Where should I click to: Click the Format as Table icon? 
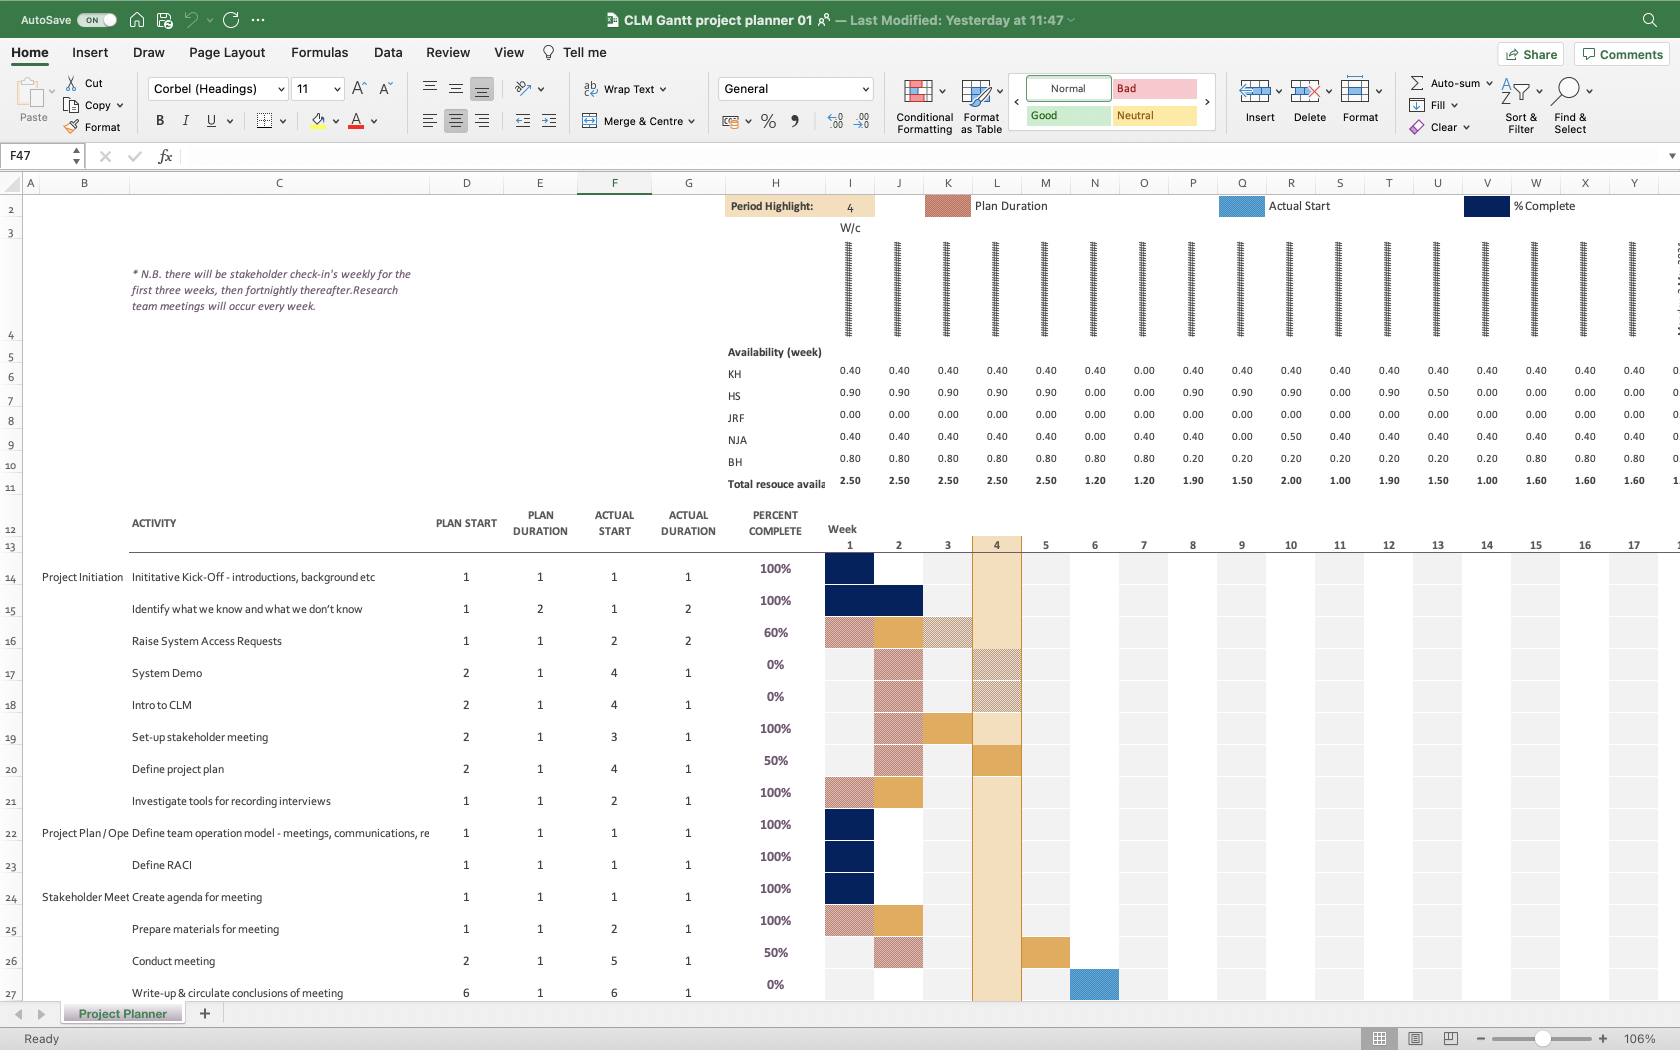pos(976,92)
